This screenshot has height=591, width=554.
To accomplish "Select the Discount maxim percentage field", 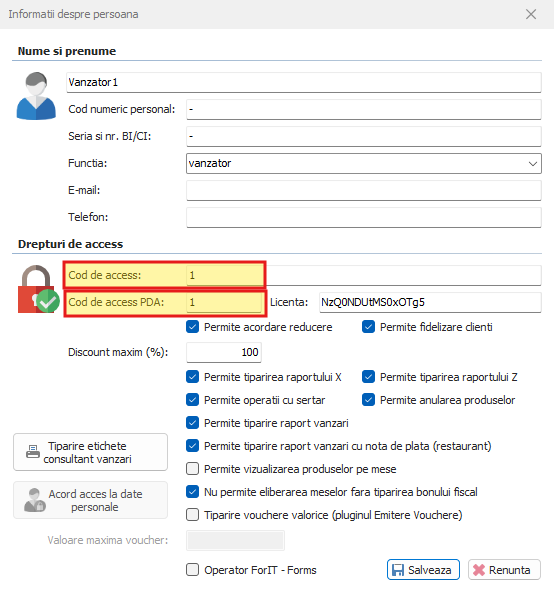I will 224,352.
